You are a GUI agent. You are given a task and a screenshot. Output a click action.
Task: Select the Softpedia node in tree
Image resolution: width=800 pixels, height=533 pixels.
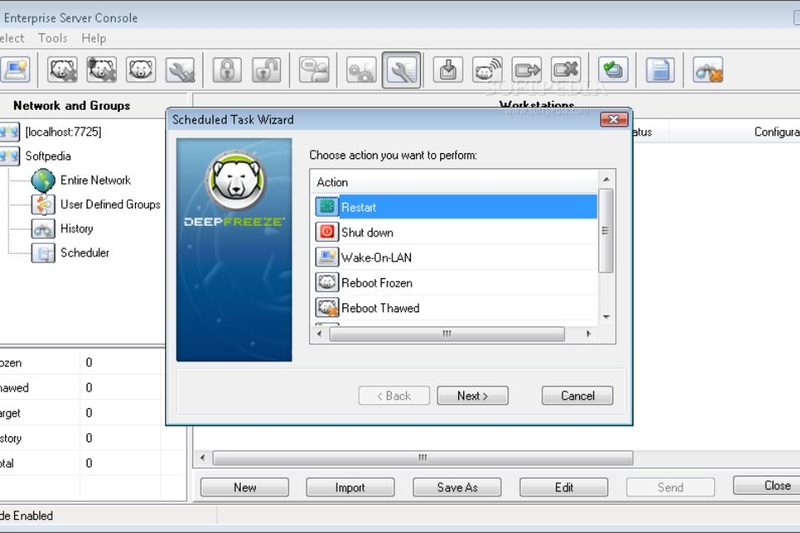point(48,156)
